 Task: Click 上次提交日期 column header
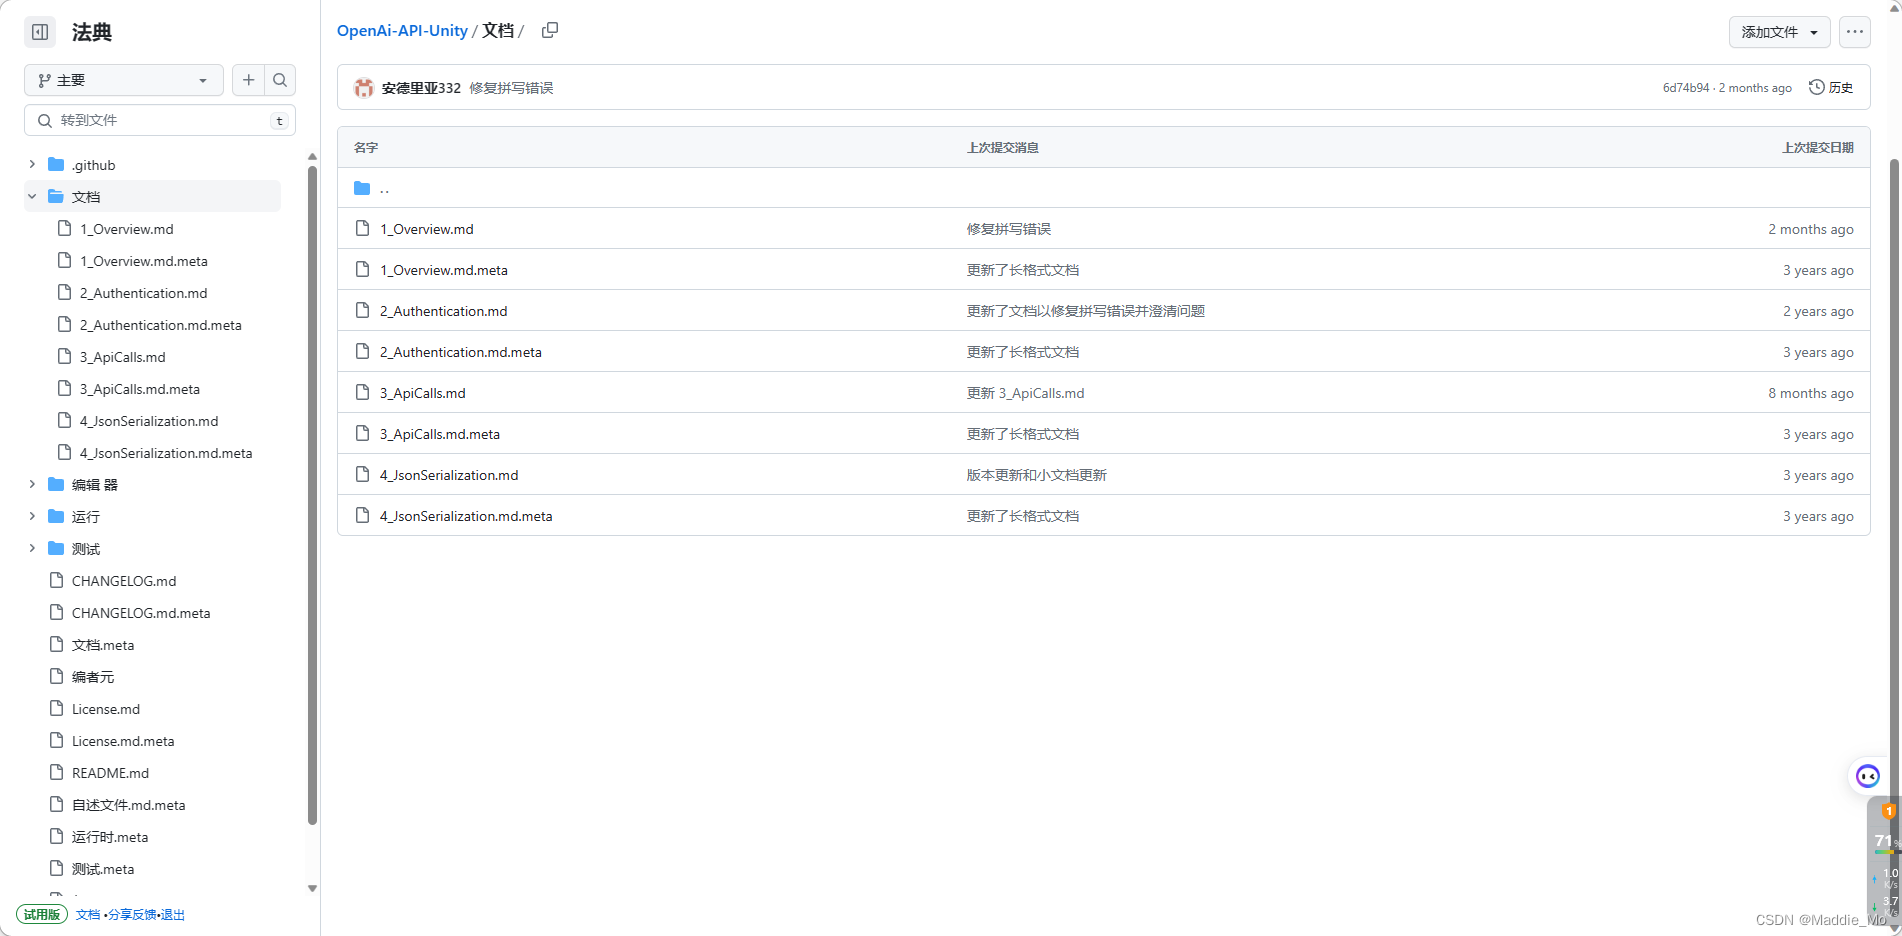1818,147
